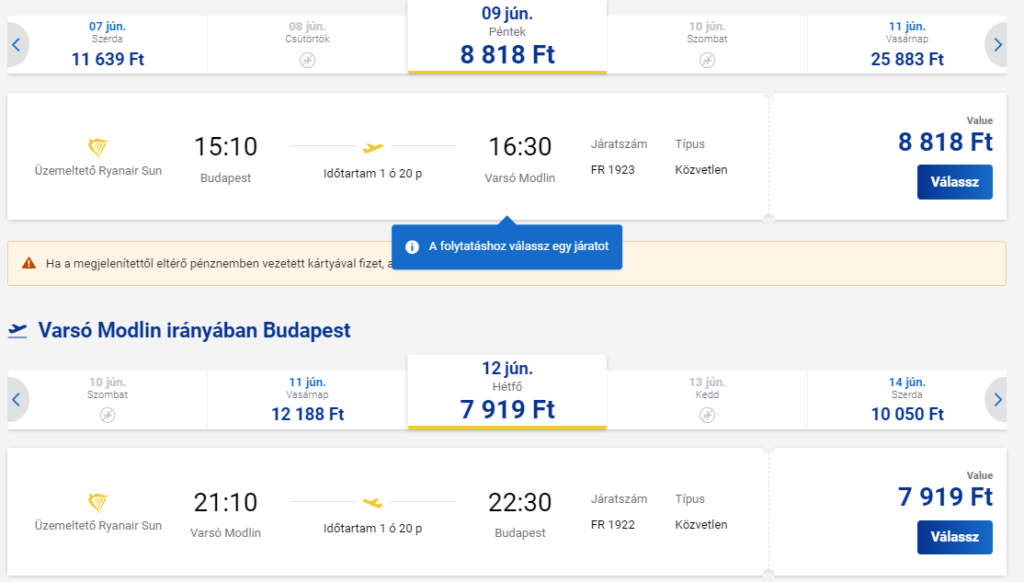Select the 09 jún. Péntek date tab
The image size is (1024, 582).
click(x=507, y=37)
